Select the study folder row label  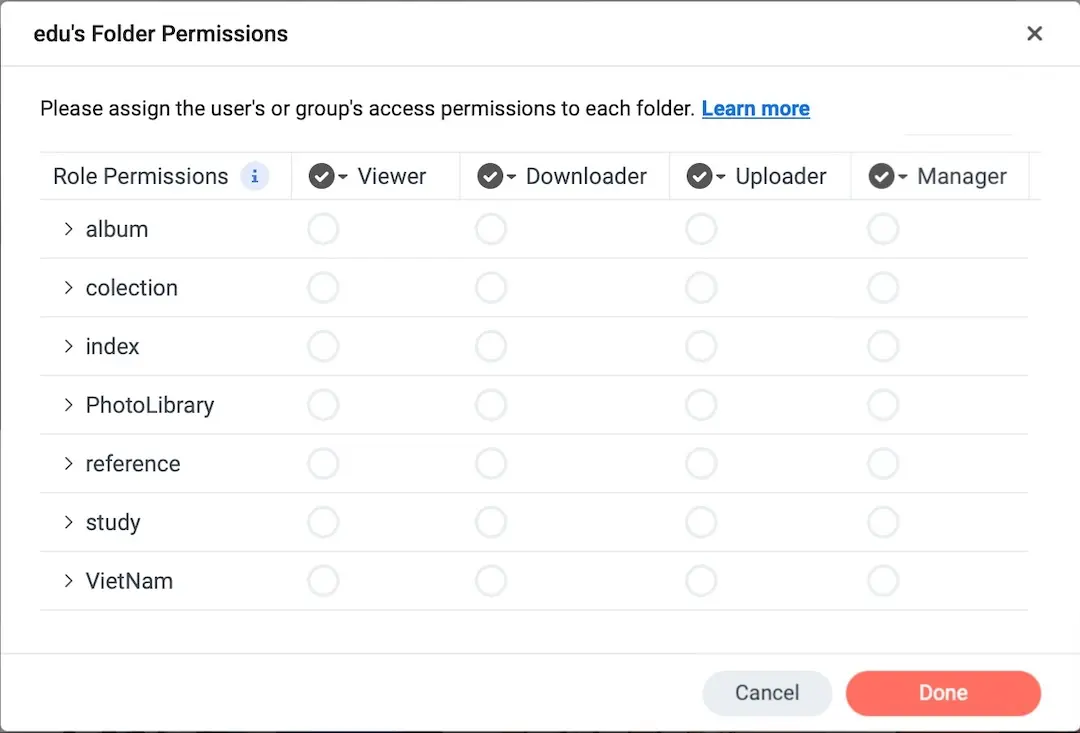point(113,523)
